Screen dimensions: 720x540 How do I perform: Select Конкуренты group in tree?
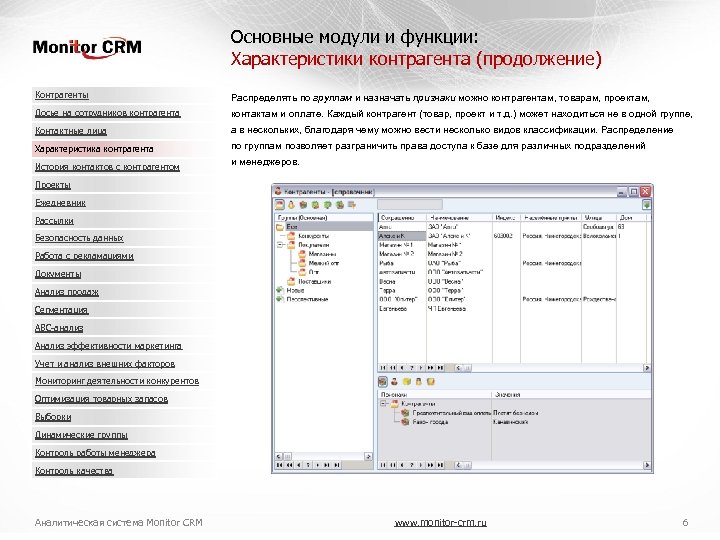click(314, 236)
